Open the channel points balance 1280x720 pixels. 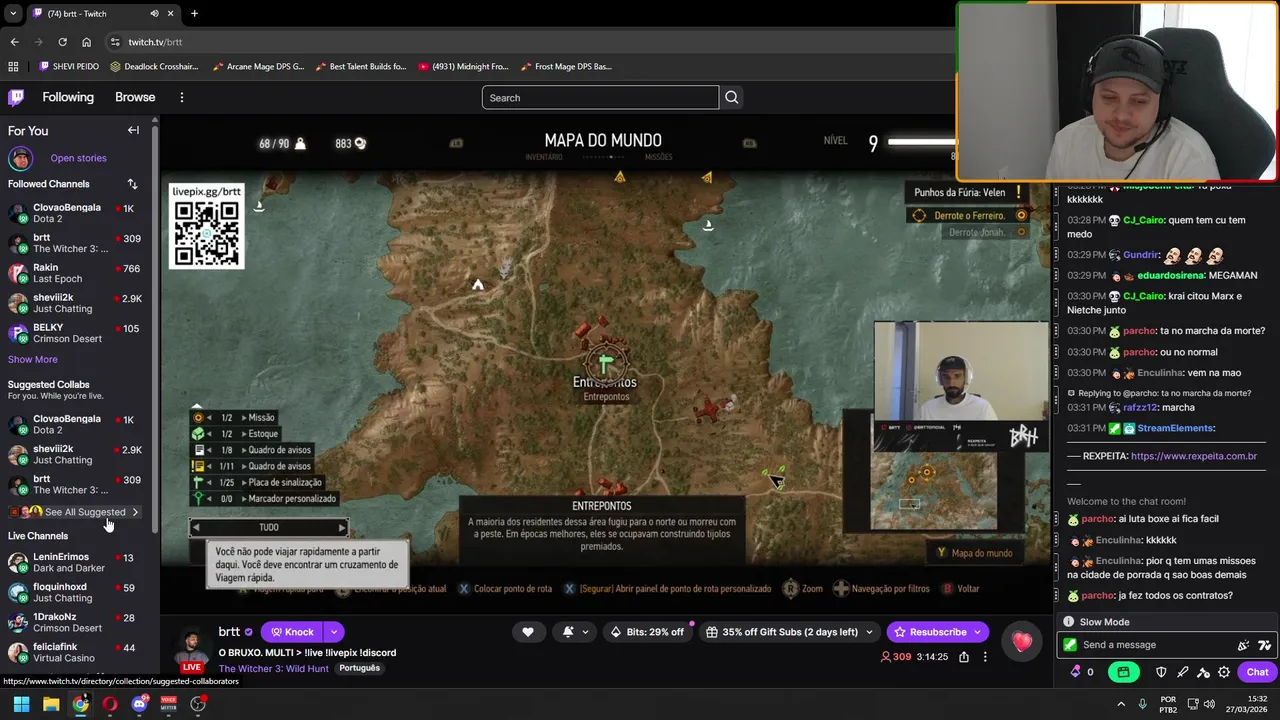point(1082,672)
